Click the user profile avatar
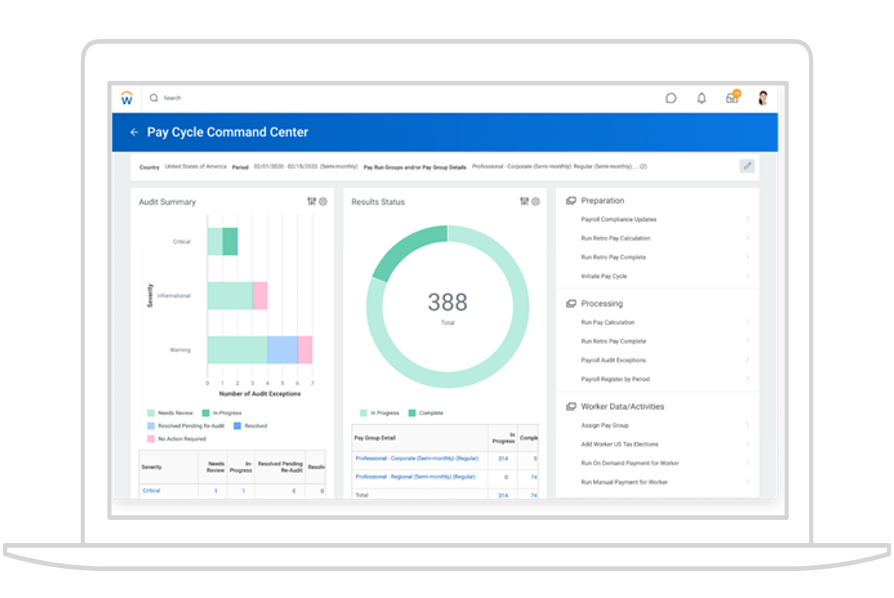The image size is (894, 598). click(x=762, y=98)
